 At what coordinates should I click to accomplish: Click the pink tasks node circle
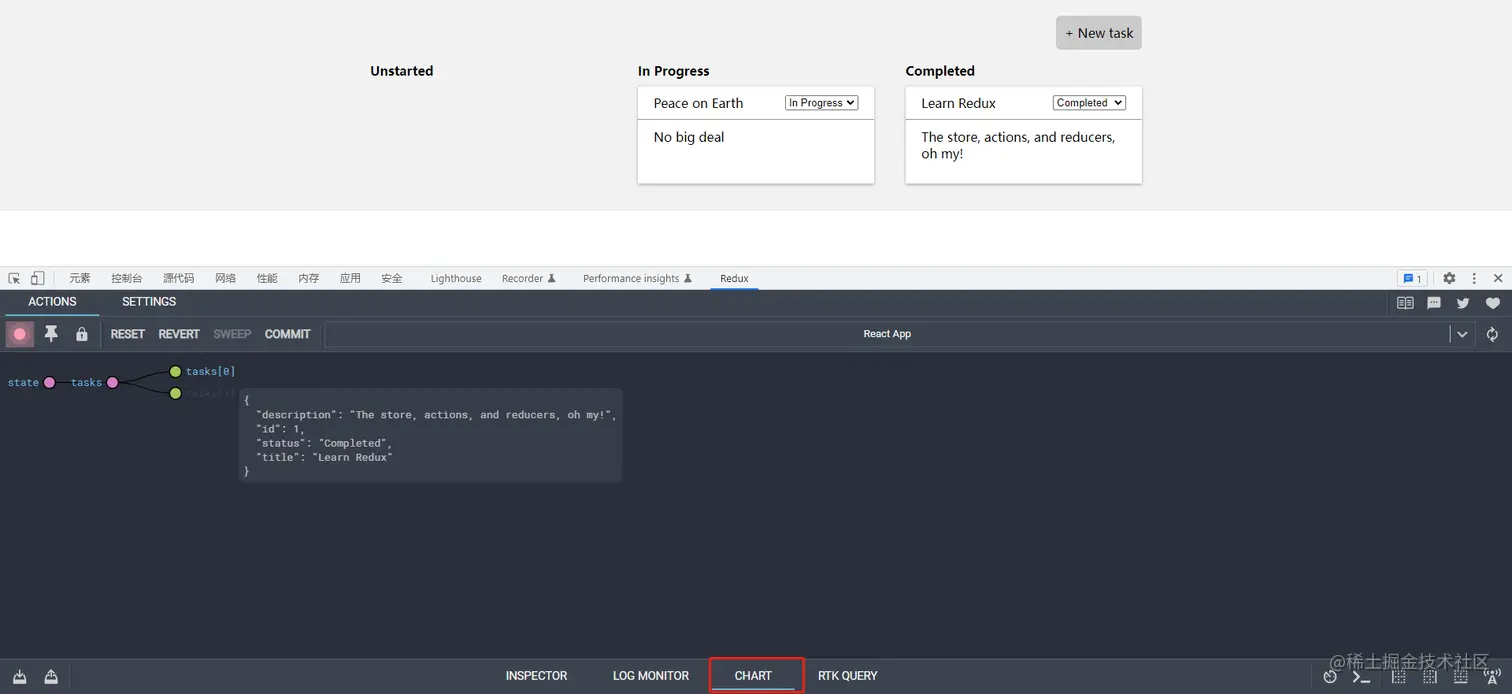click(113, 382)
